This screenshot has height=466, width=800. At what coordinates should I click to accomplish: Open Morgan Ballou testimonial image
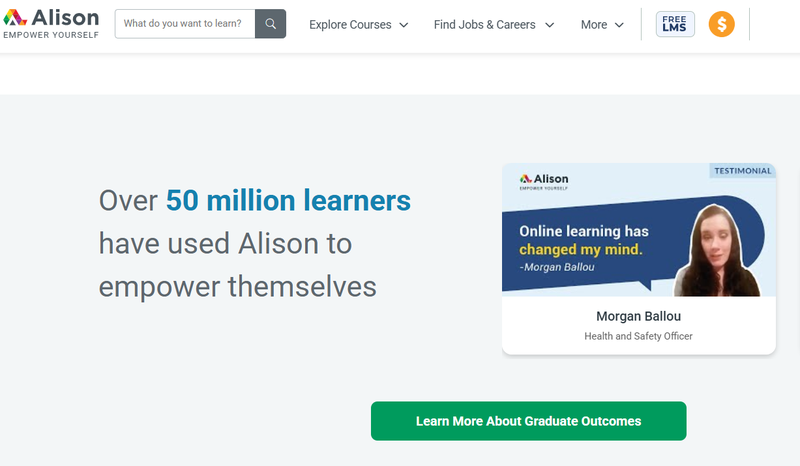tap(639, 230)
